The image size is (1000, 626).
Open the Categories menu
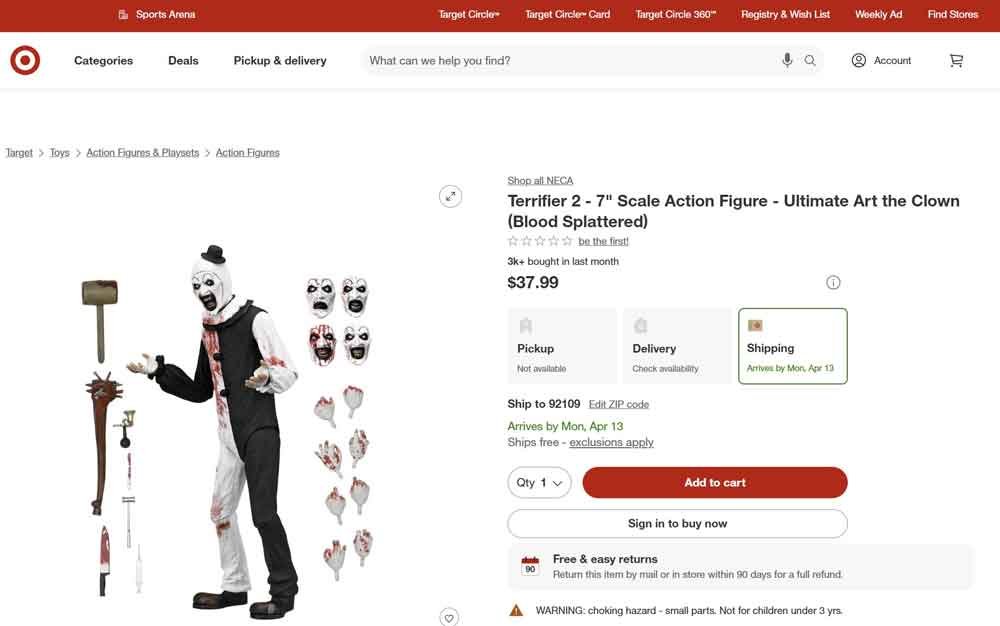103,61
